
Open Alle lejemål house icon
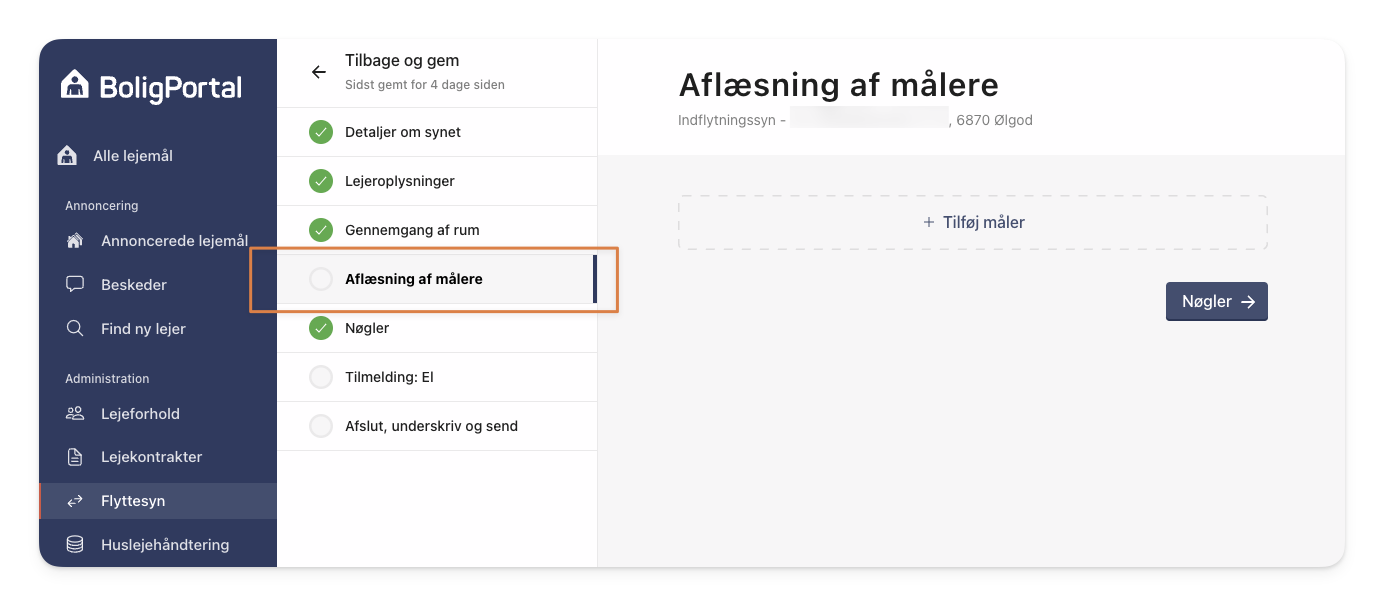pyautogui.click(x=67, y=156)
